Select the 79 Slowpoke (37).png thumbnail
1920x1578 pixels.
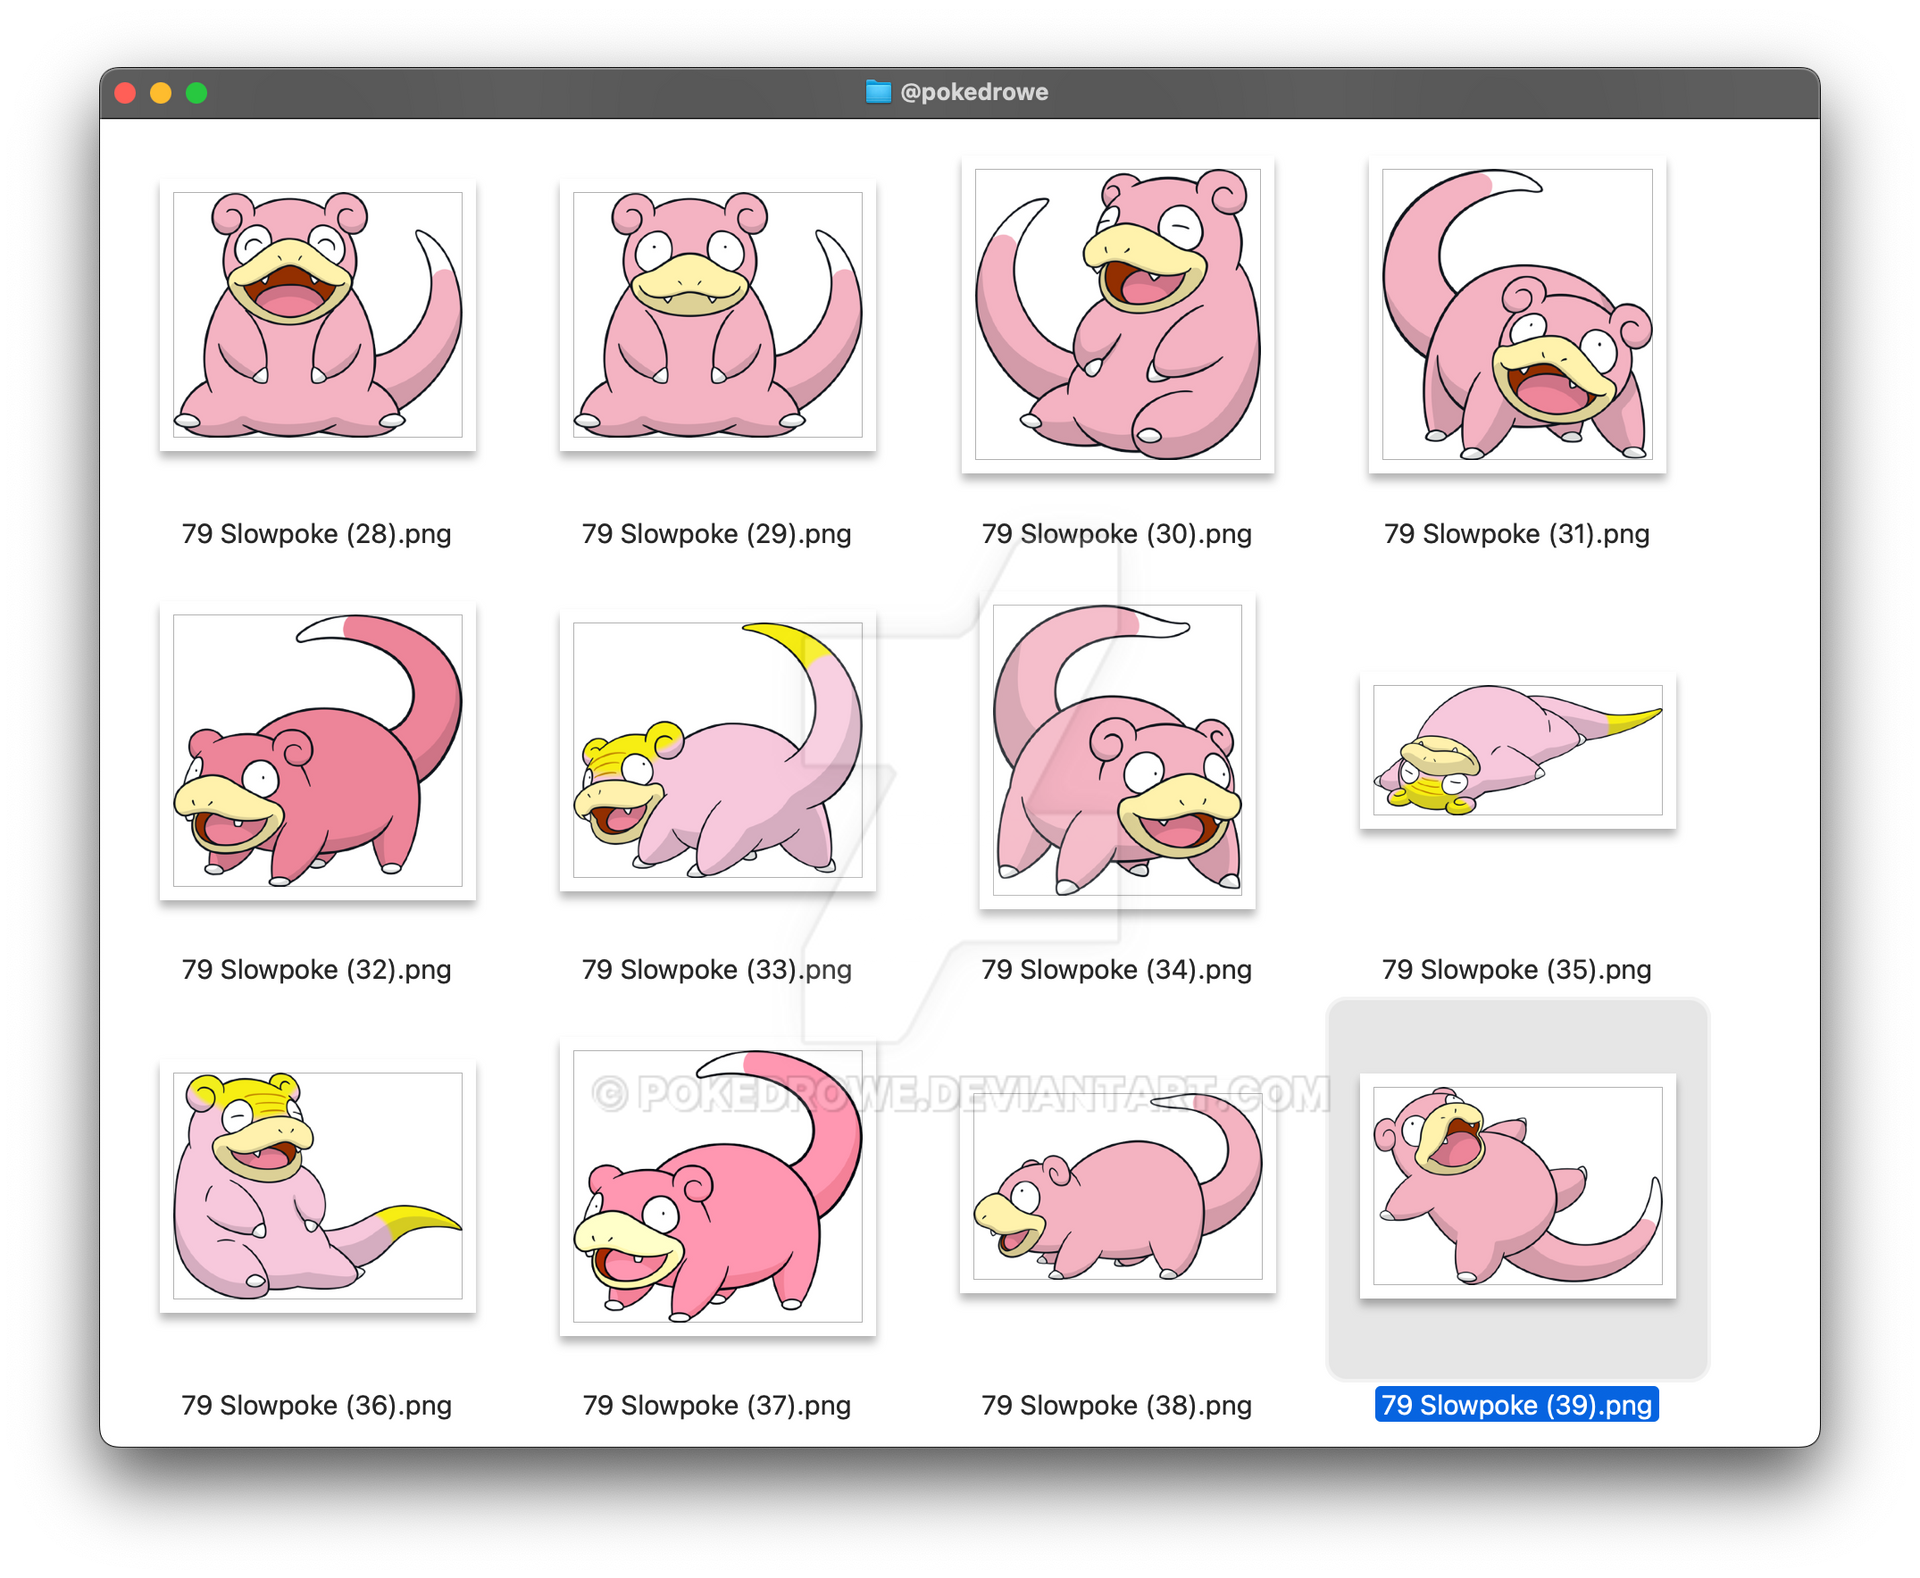(718, 1186)
